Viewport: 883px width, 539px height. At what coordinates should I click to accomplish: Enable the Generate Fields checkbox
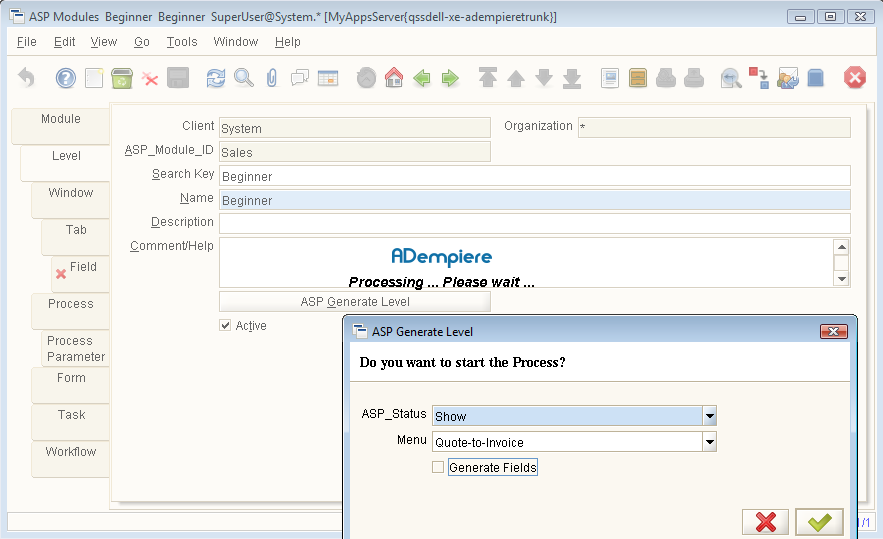click(438, 467)
